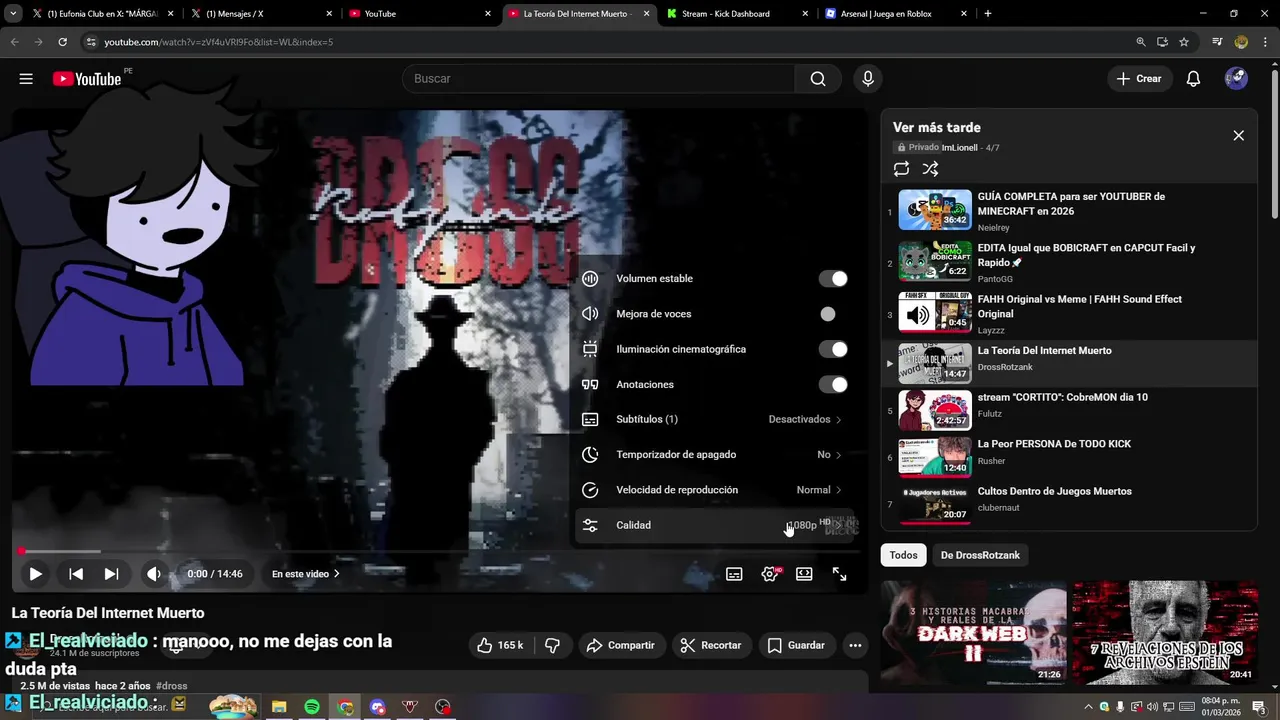The height and width of the screenshot is (720, 1280).
Task: Select the Todos filter chip
Action: [x=903, y=555]
